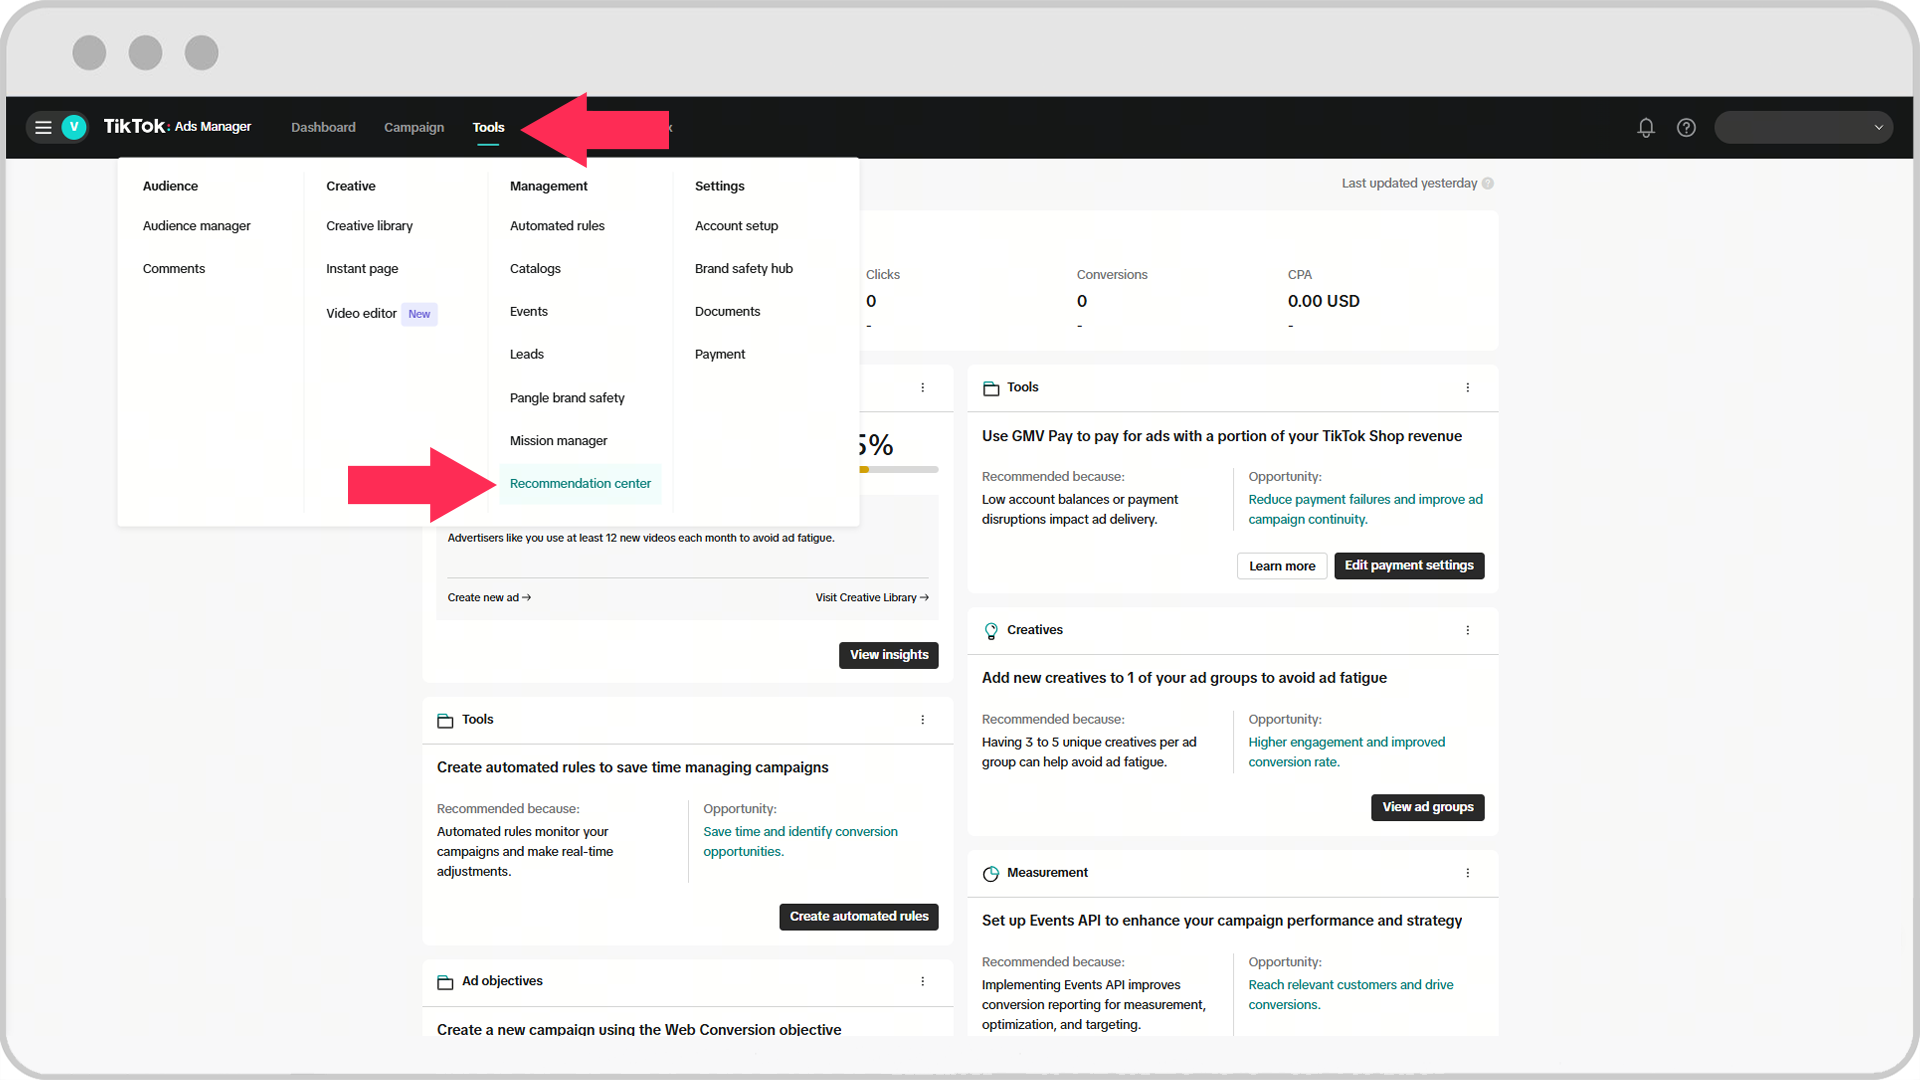
Task: Click the notification bell icon
Action: coord(1646,127)
